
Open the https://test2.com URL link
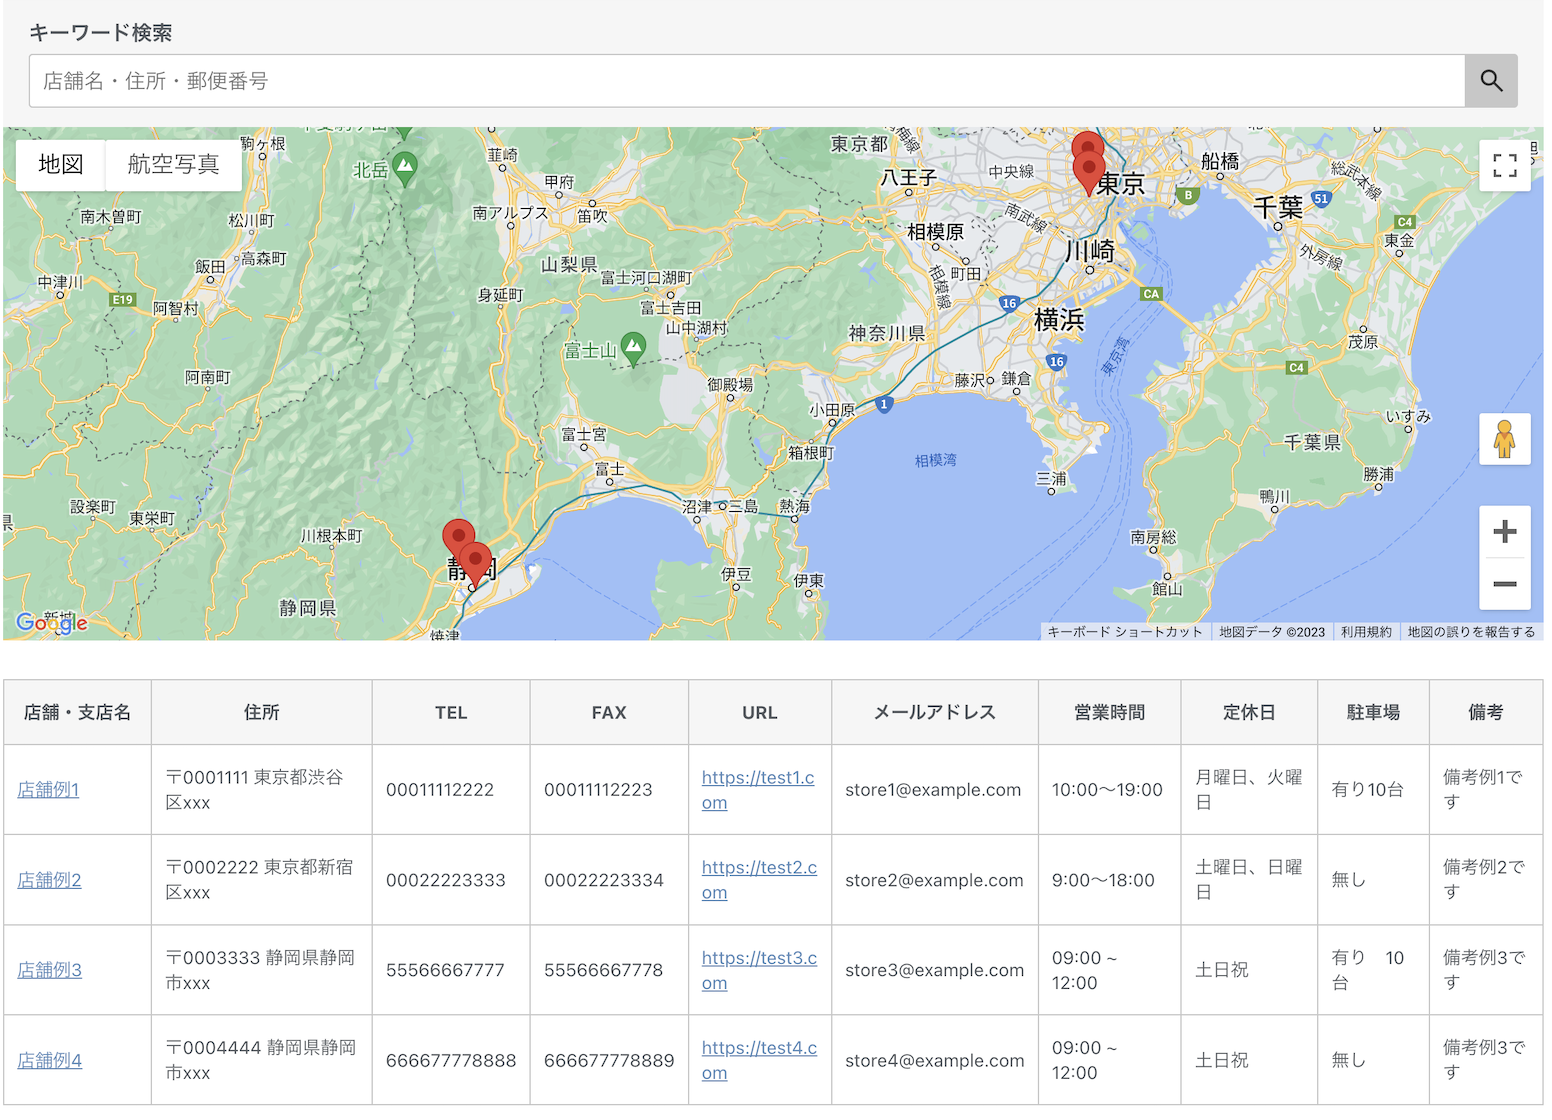[758, 868]
